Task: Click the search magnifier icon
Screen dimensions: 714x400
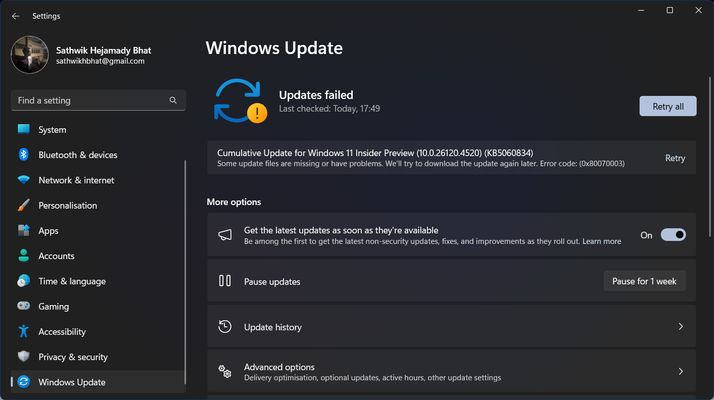Action: [x=173, y=100]
